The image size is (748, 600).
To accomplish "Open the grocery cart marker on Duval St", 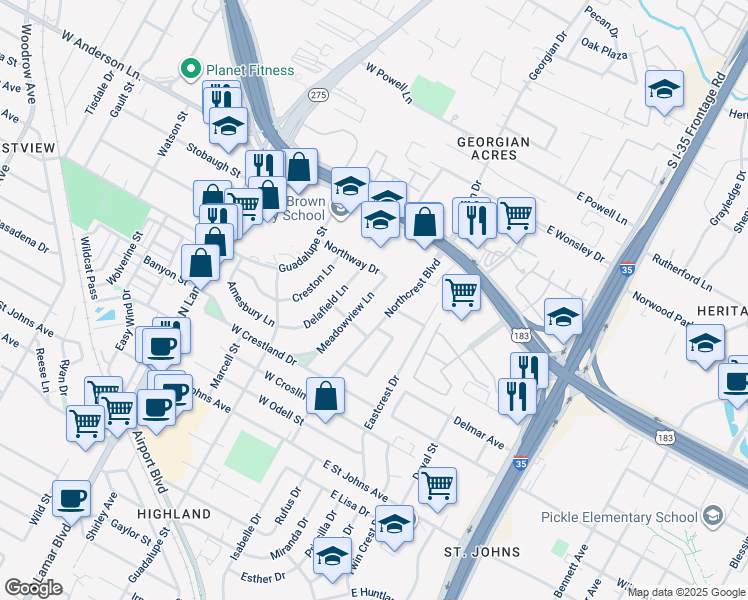I will point(437,486).
